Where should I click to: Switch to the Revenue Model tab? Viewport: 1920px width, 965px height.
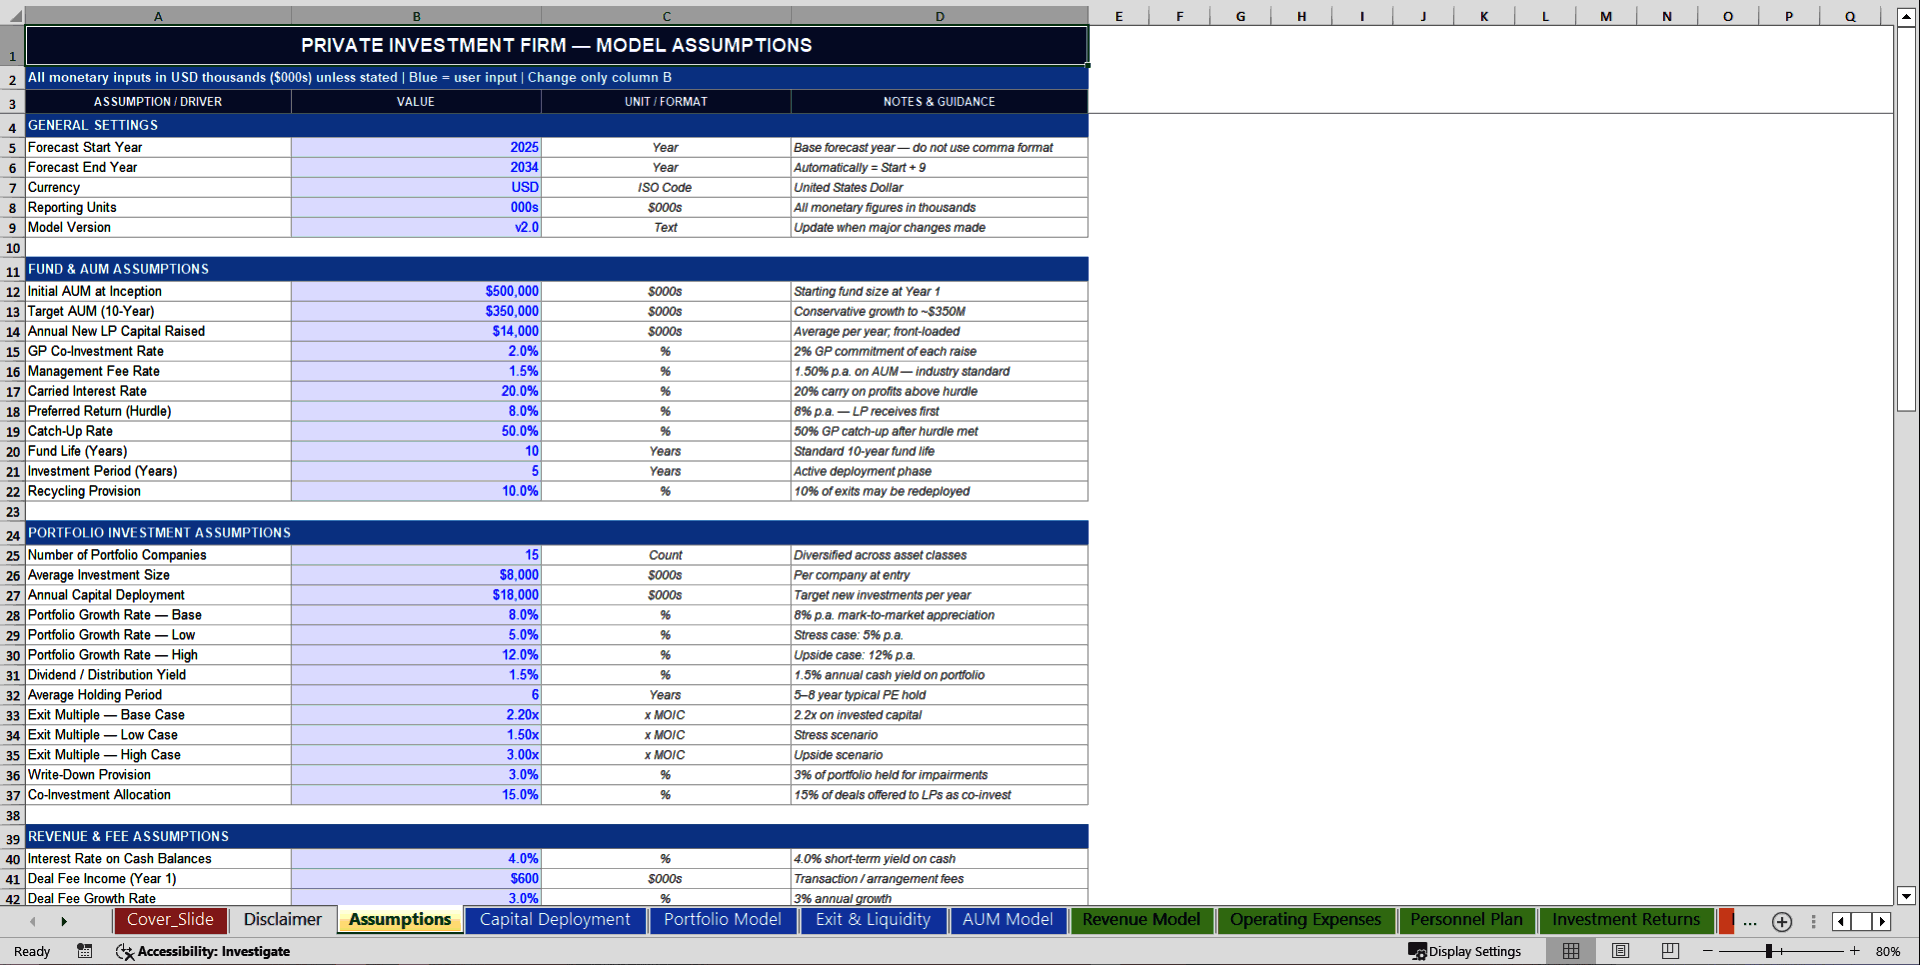coord(1140,920)
